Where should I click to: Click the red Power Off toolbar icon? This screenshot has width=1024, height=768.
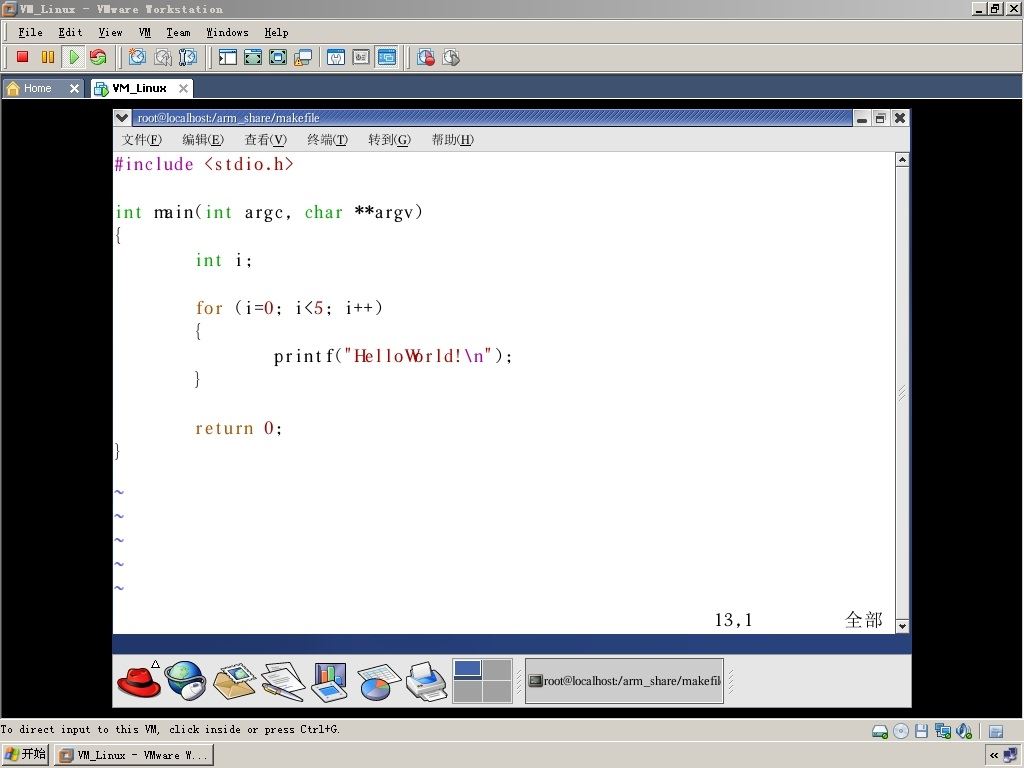click(x=22, y=57)
